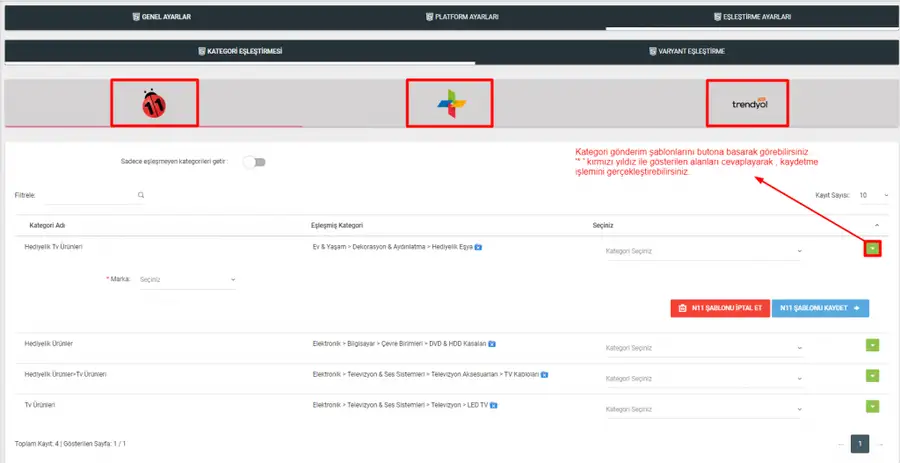Expand template for Tv Ürünleri row
Viewport: 900px width, 463px height.
tap(872, 406)
